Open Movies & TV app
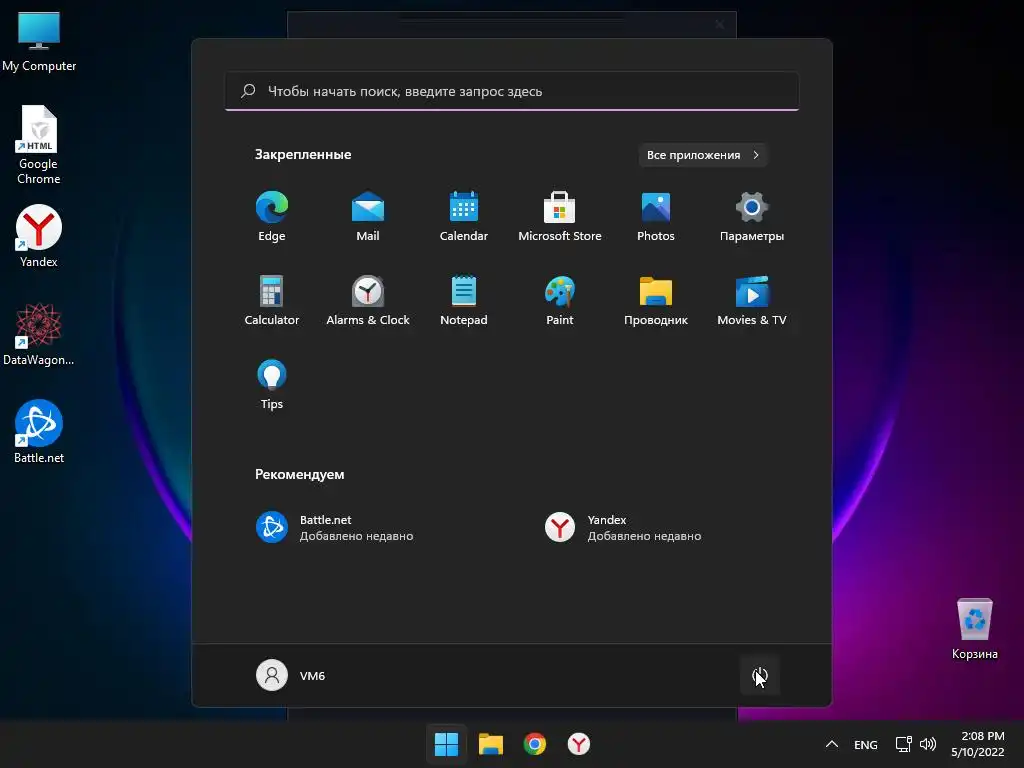 752,300
